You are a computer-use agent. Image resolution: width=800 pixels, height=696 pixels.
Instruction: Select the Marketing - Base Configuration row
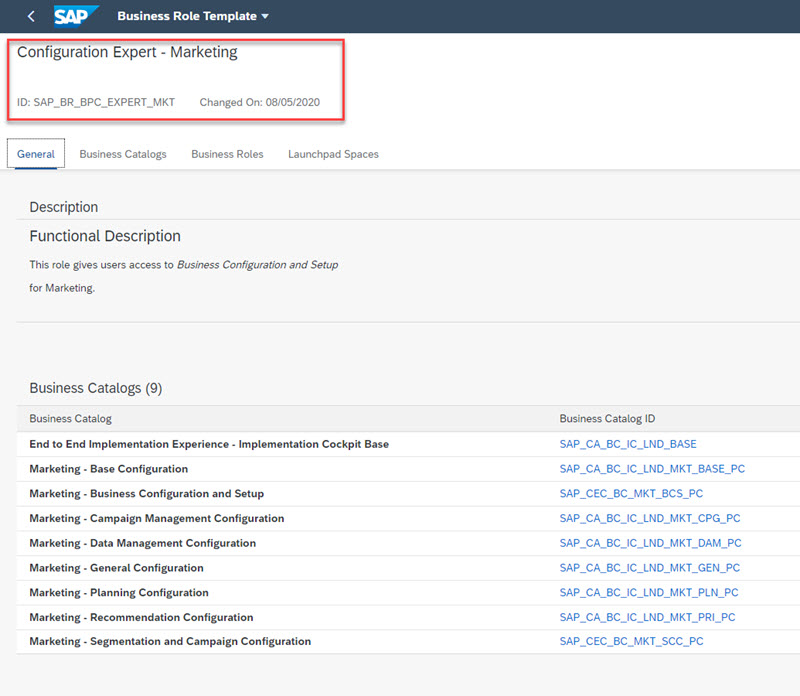coord(408,468)
